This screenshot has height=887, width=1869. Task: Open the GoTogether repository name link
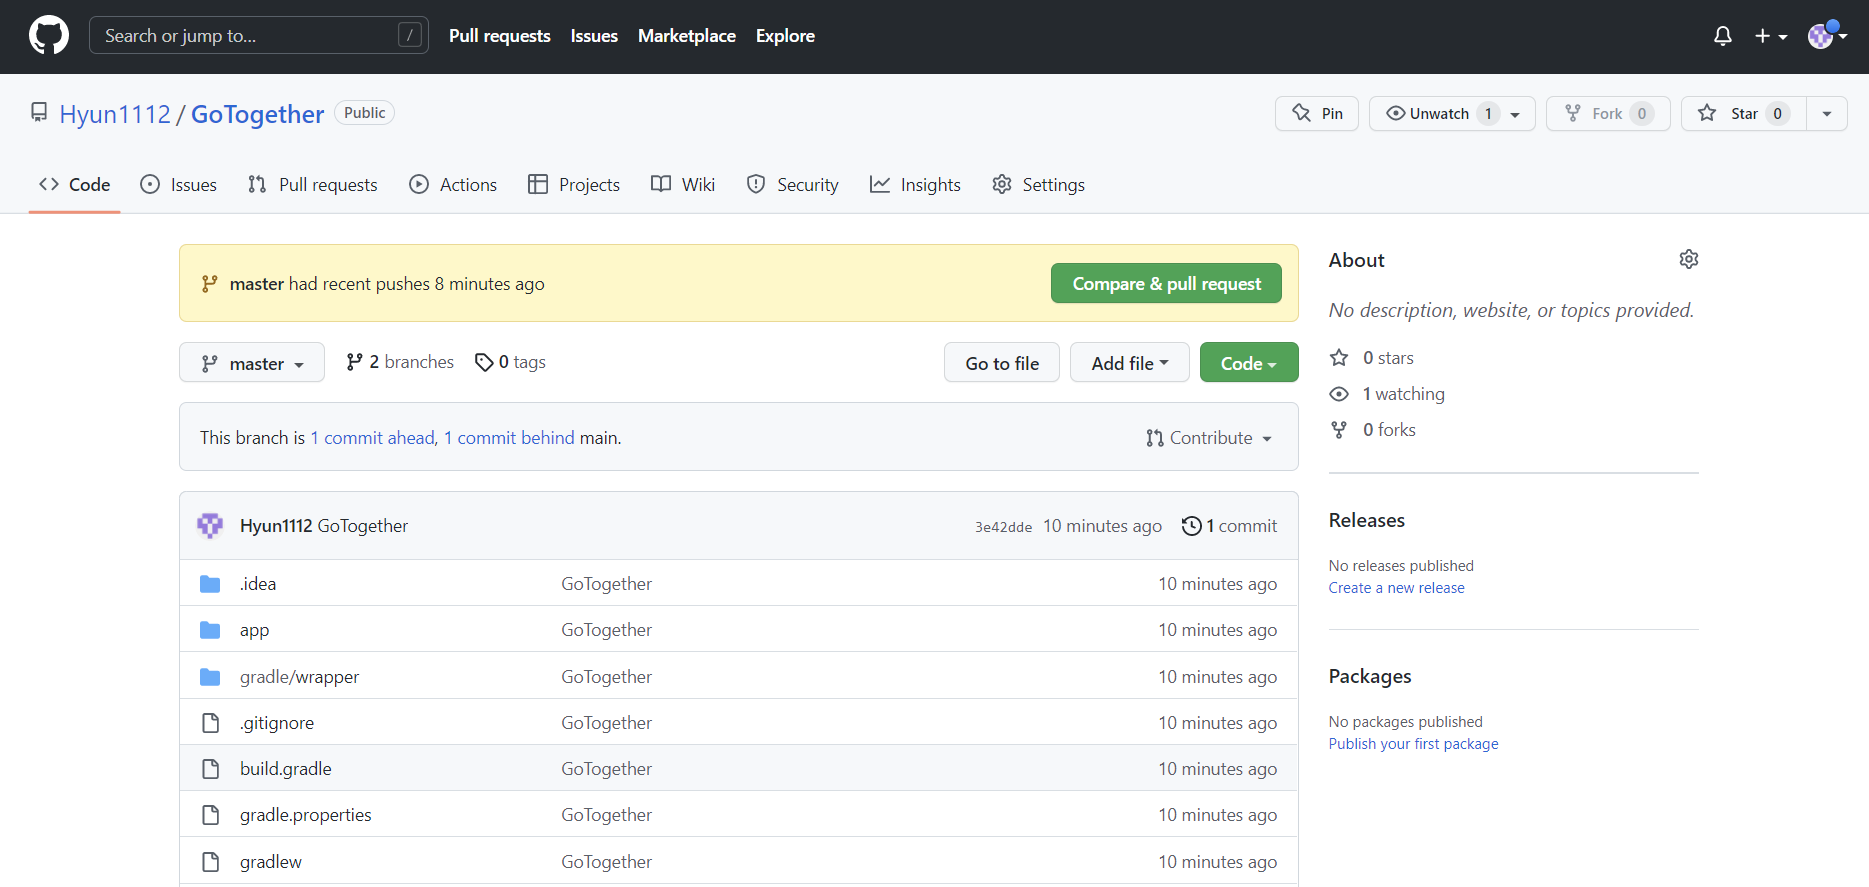coord(257,114)
